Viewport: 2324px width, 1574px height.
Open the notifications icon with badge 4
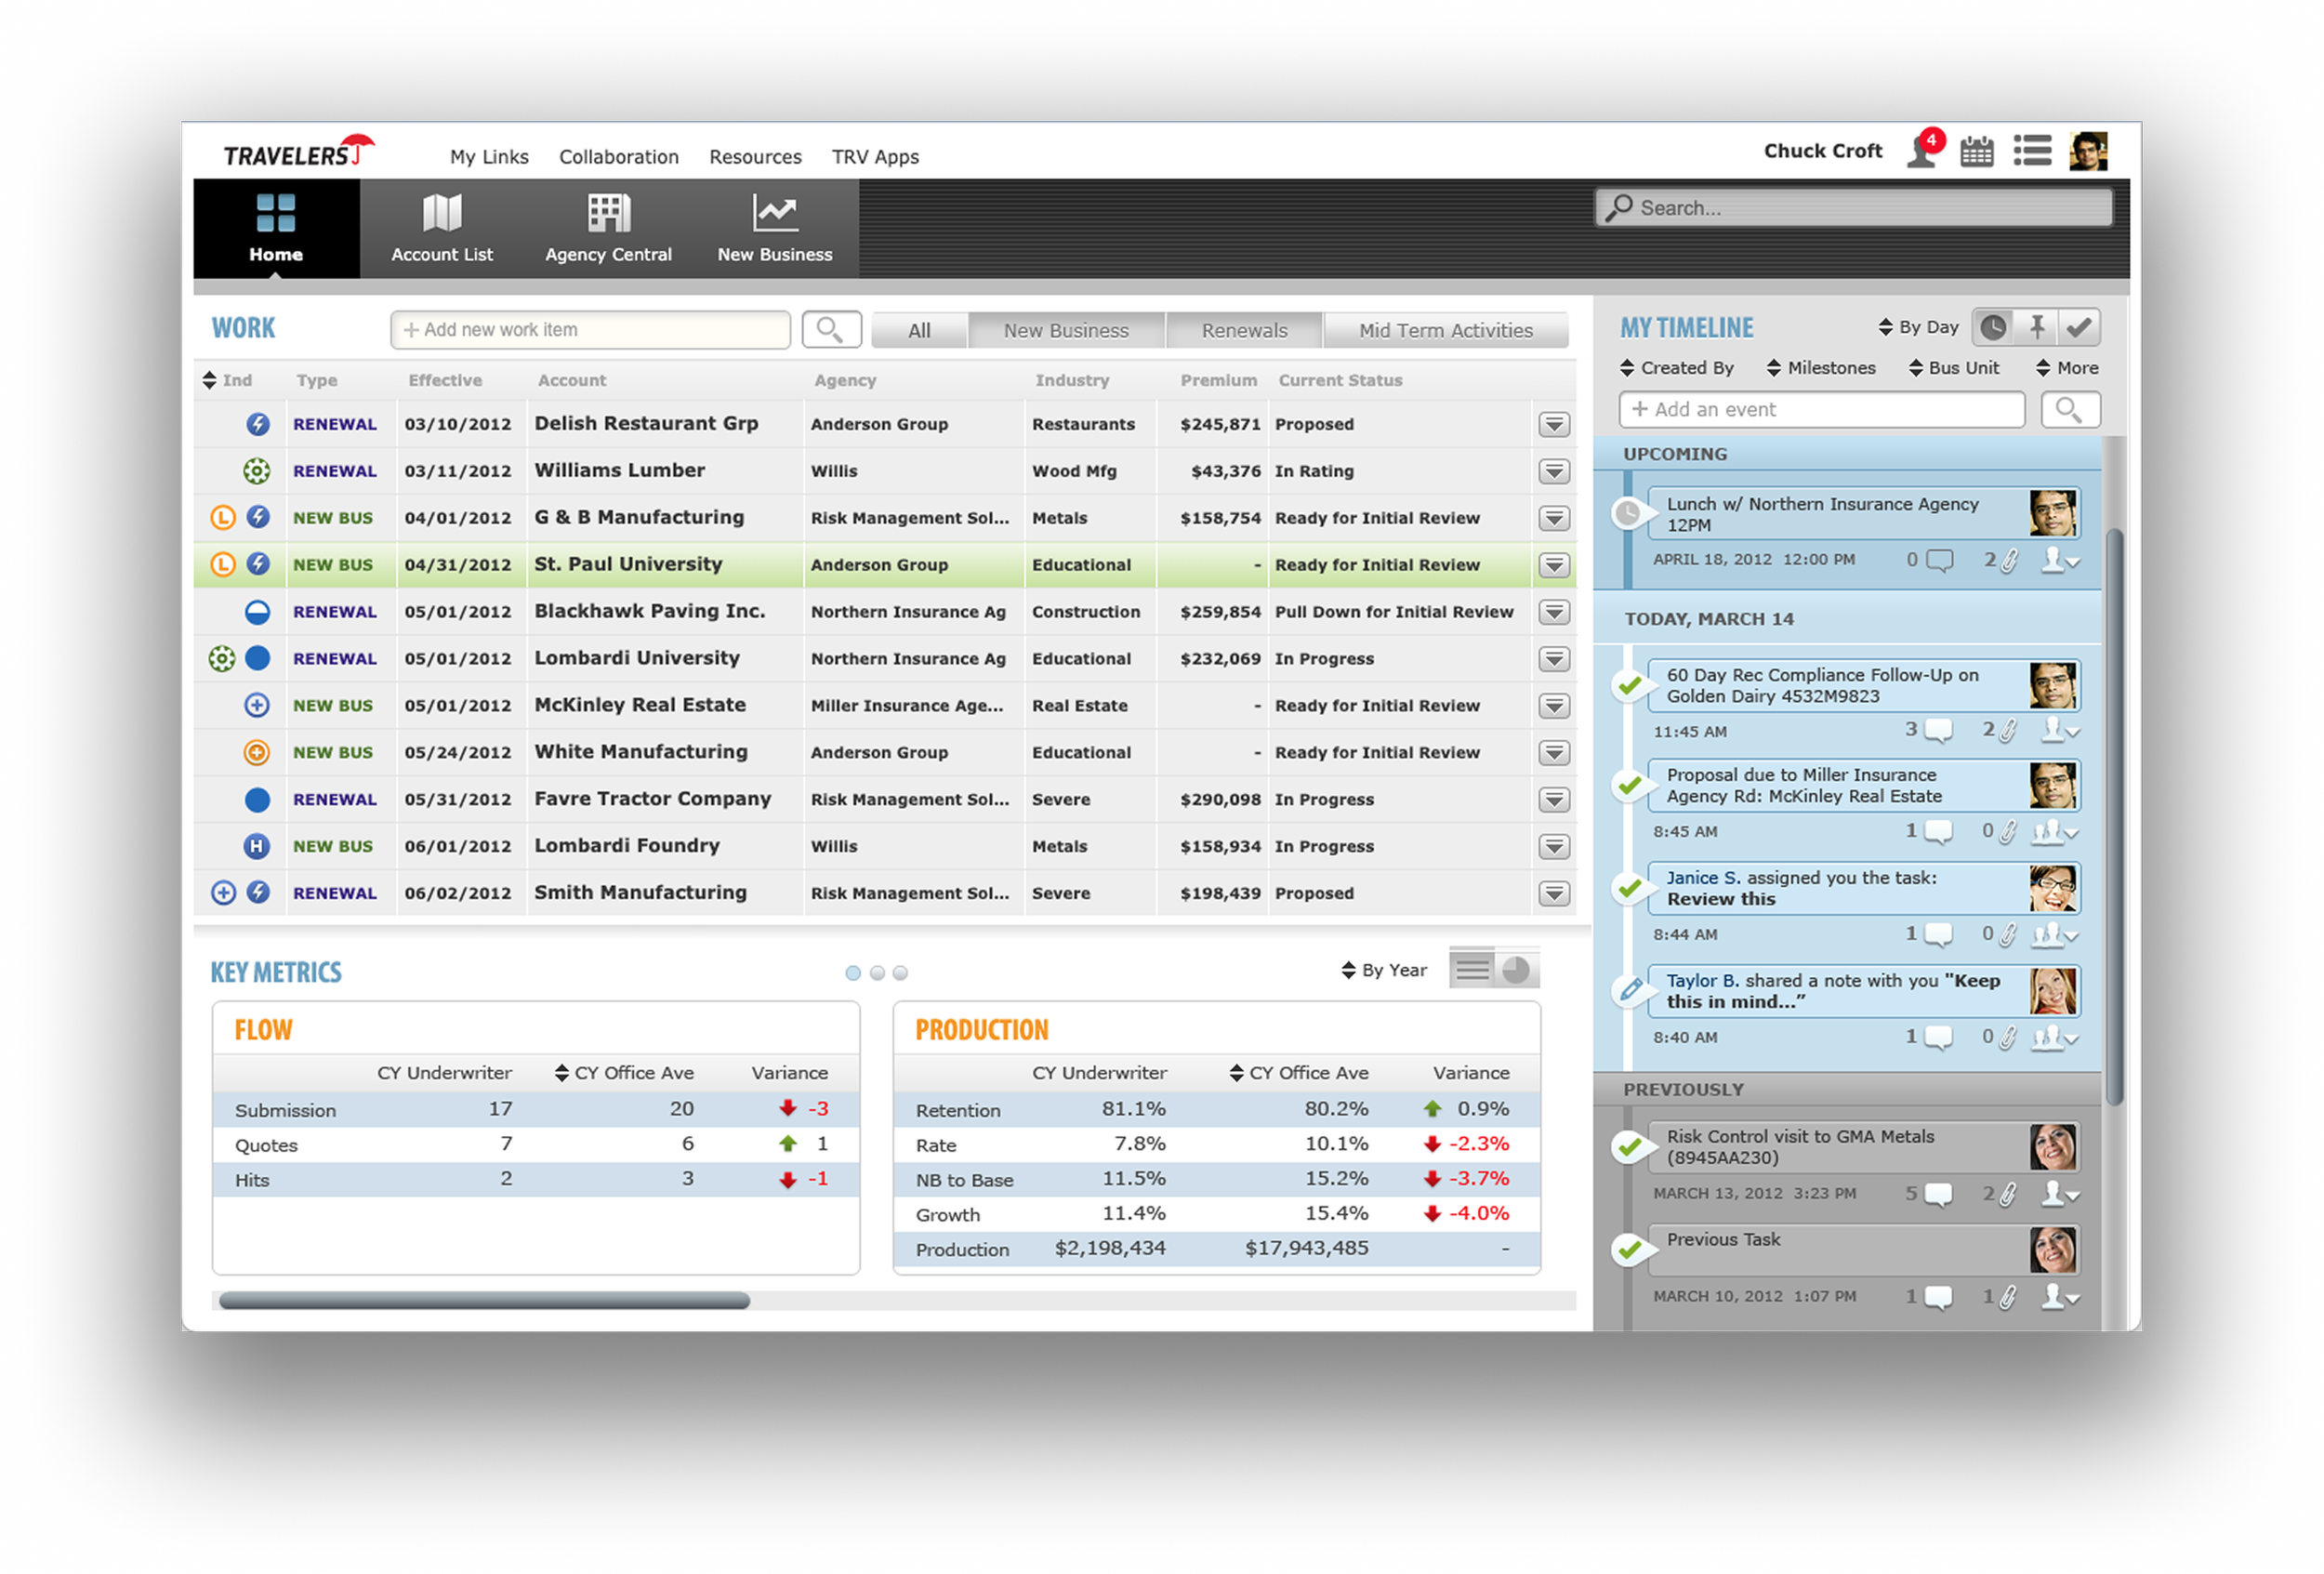click(x=1922, y=151)
